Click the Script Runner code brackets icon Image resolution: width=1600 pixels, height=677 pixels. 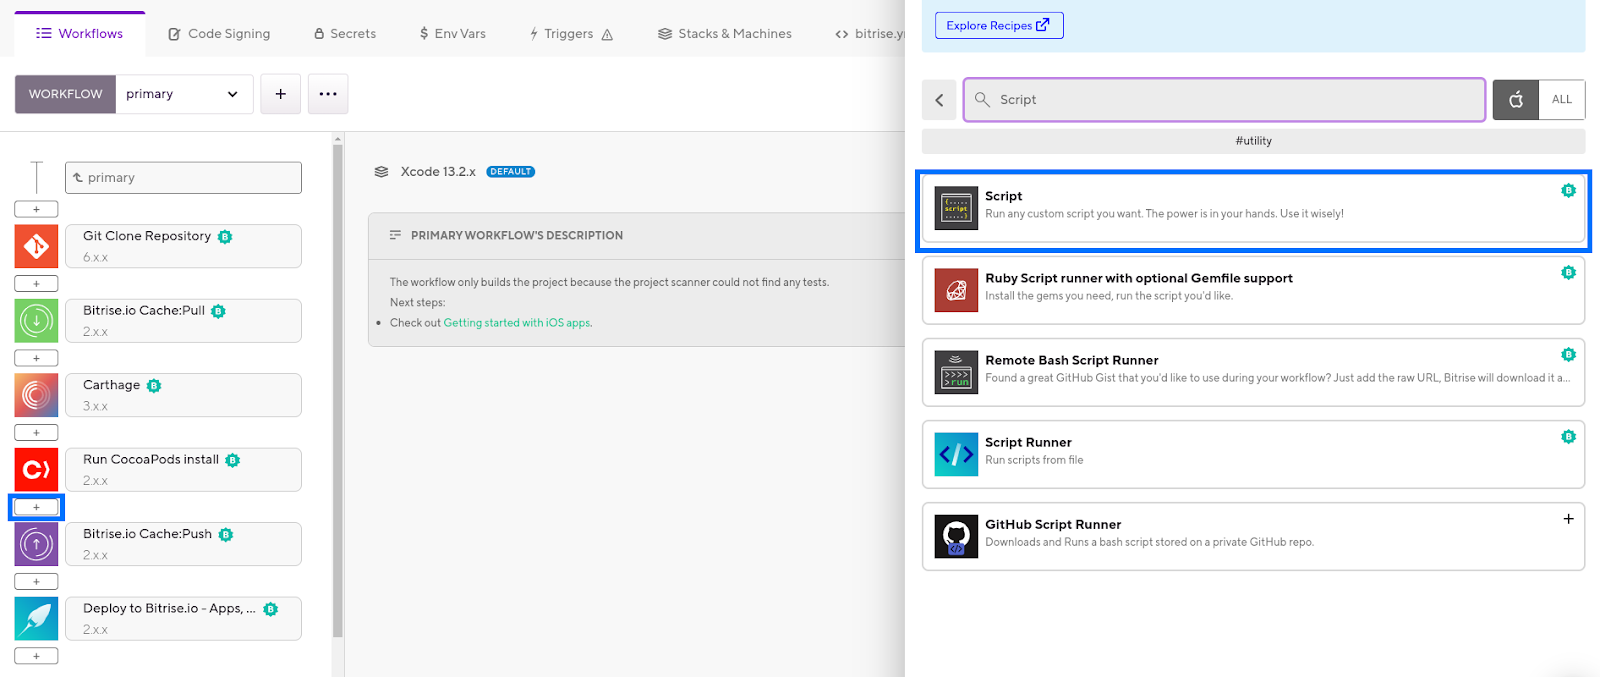pyautogui.click(x=956, y=455)
